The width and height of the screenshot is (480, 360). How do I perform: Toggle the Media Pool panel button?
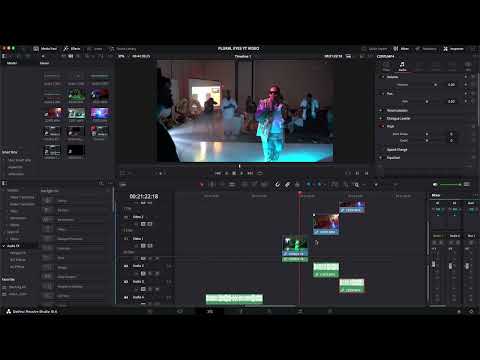(45, 49)
